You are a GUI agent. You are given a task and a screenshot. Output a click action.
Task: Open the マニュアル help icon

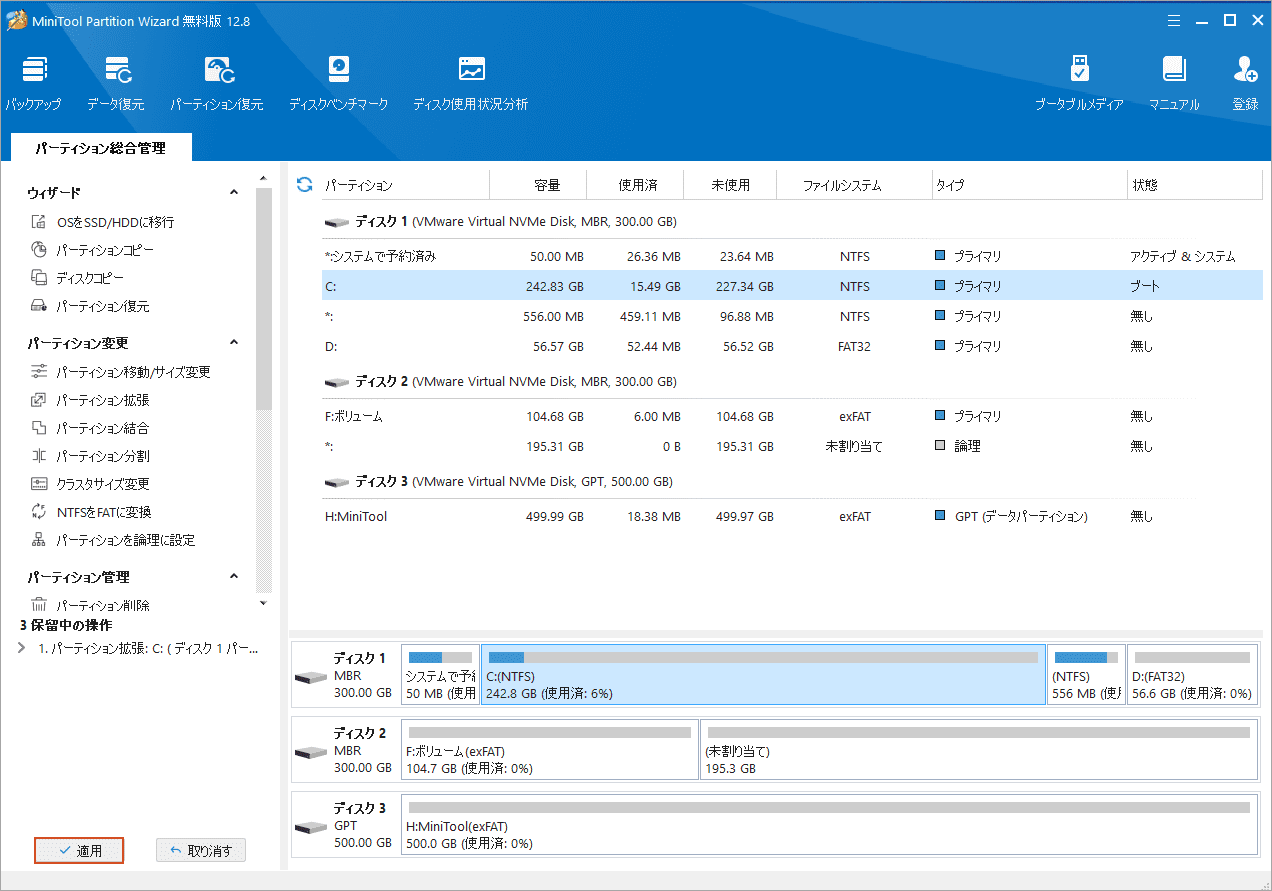1174,84
